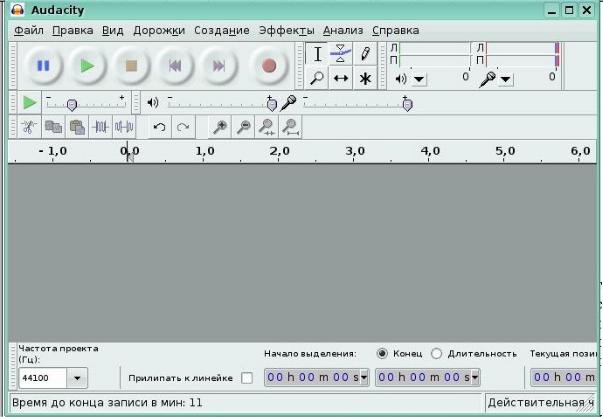Viewport: 603px width, 417px height.
Task: Click the Pause transport button
Action: (43, 66)
